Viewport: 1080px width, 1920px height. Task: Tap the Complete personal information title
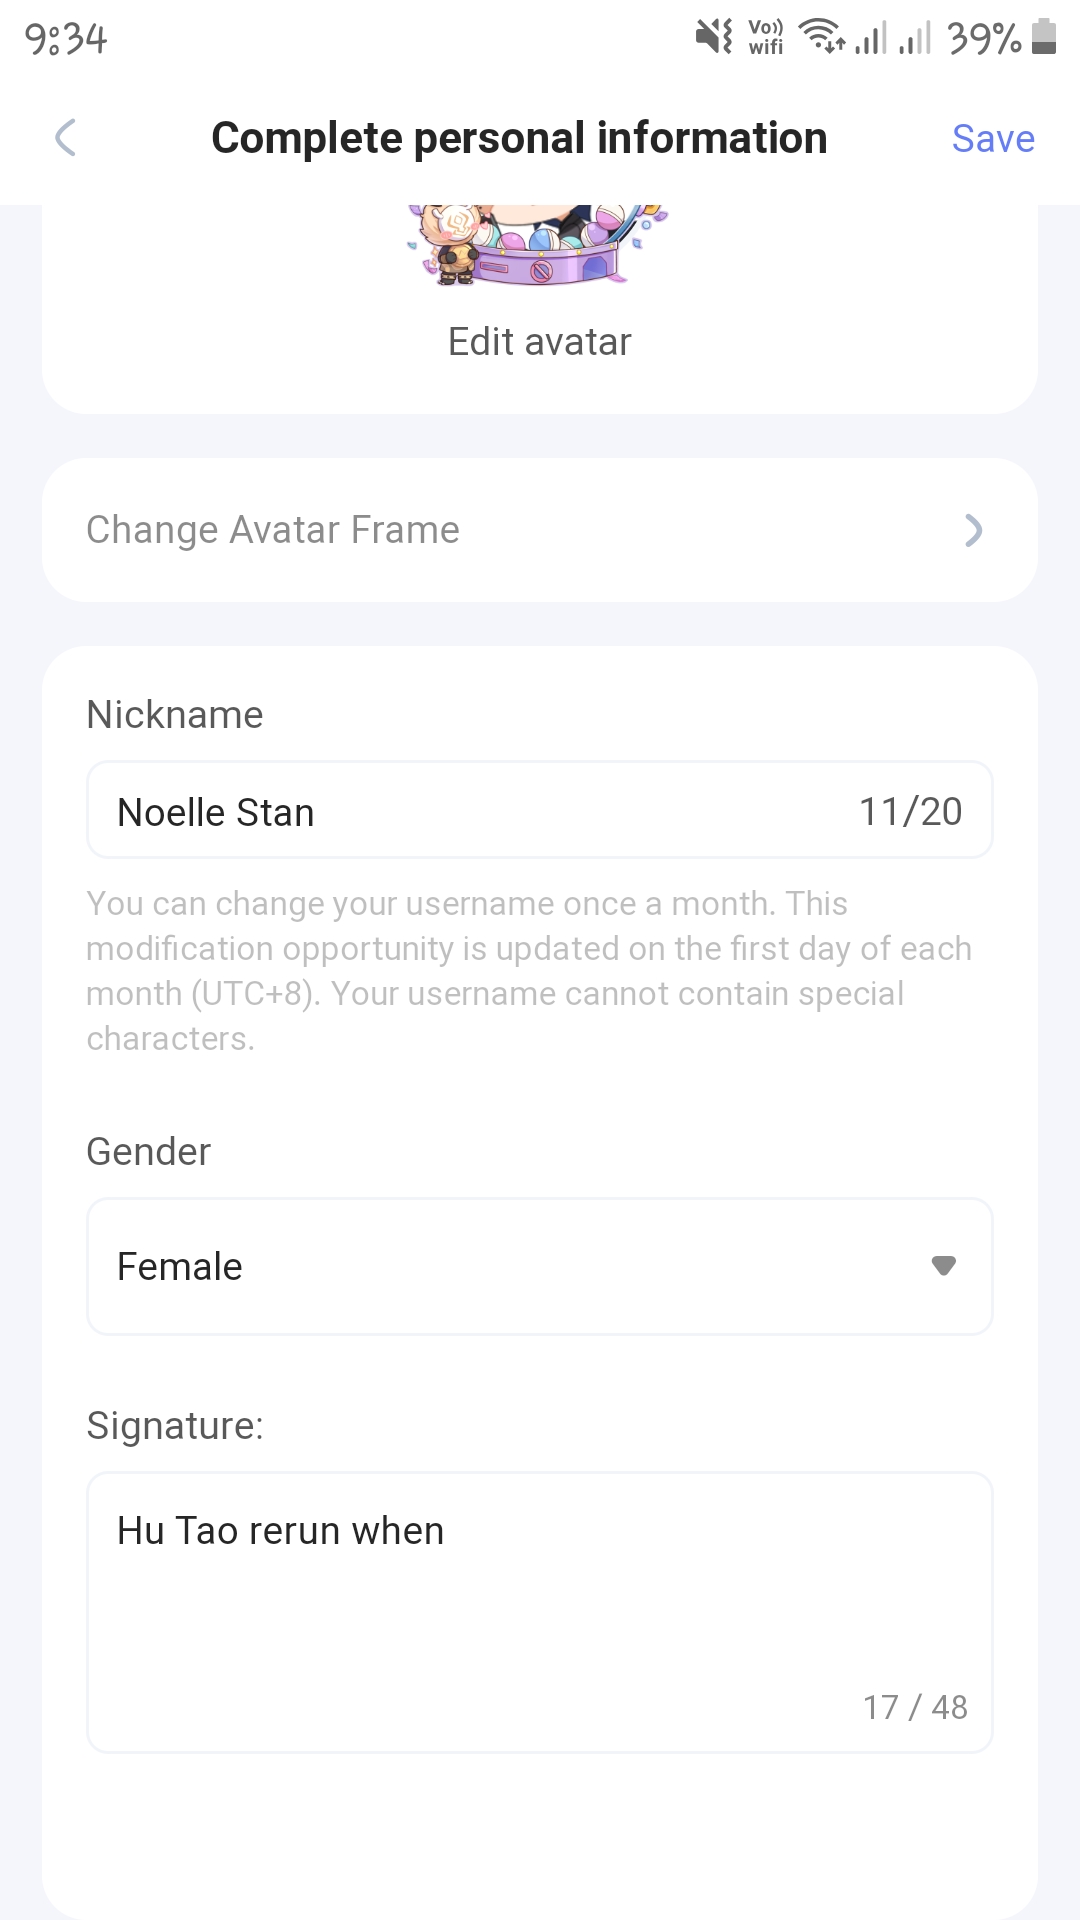pyautogui.click(x=519, y=138)
